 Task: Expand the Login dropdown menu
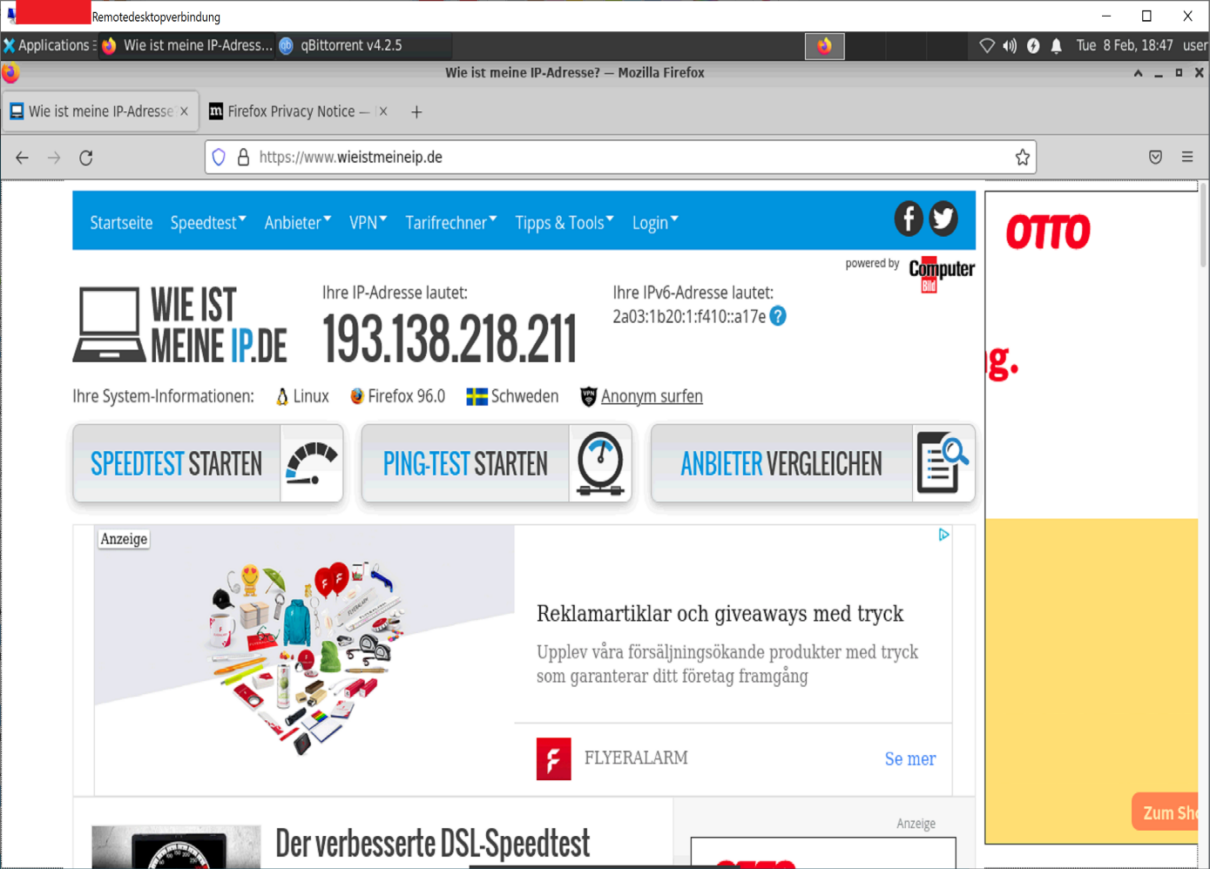(x=655, y=223)
